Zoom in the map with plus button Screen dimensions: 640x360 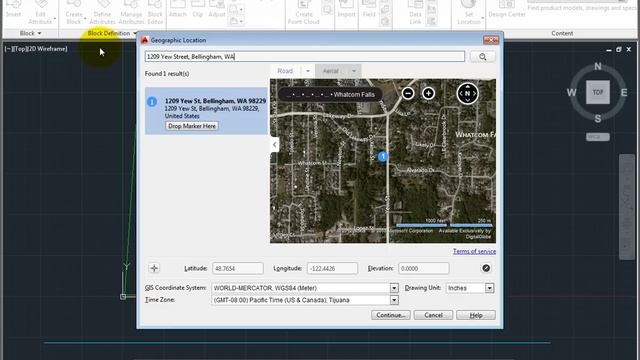(428, 93)
